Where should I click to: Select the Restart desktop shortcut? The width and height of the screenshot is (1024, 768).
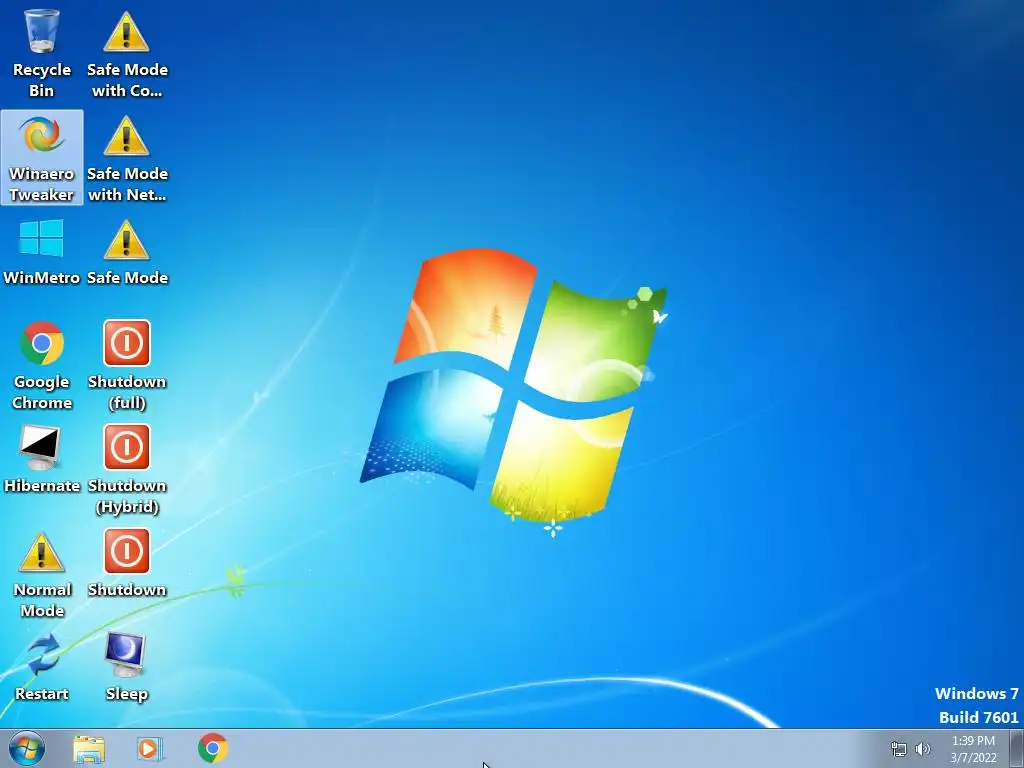click(42, 667)
